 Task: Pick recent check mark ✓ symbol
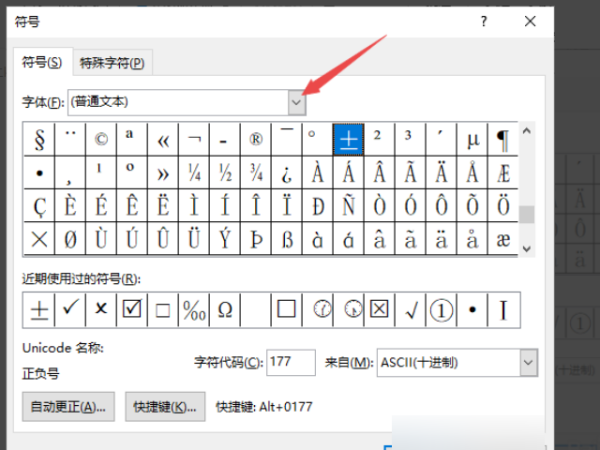click(x=70, y=310)
